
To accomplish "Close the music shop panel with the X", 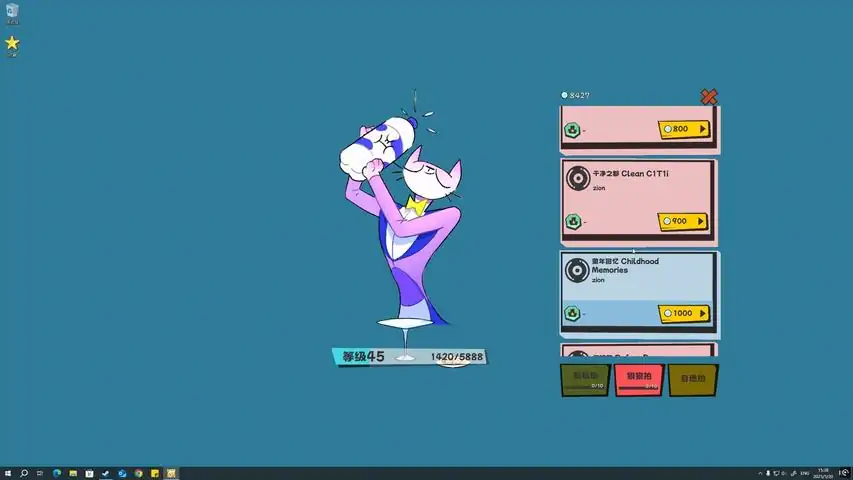I will point(709,97).
